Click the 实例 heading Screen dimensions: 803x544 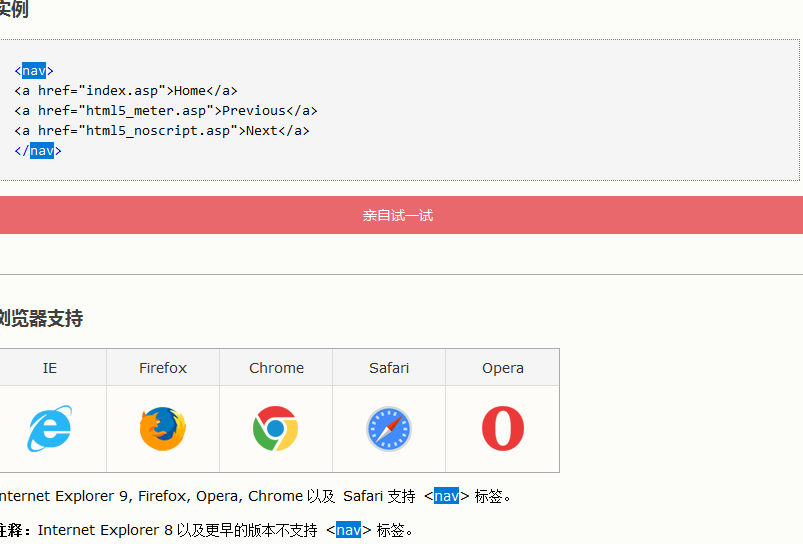coord(14,9)
